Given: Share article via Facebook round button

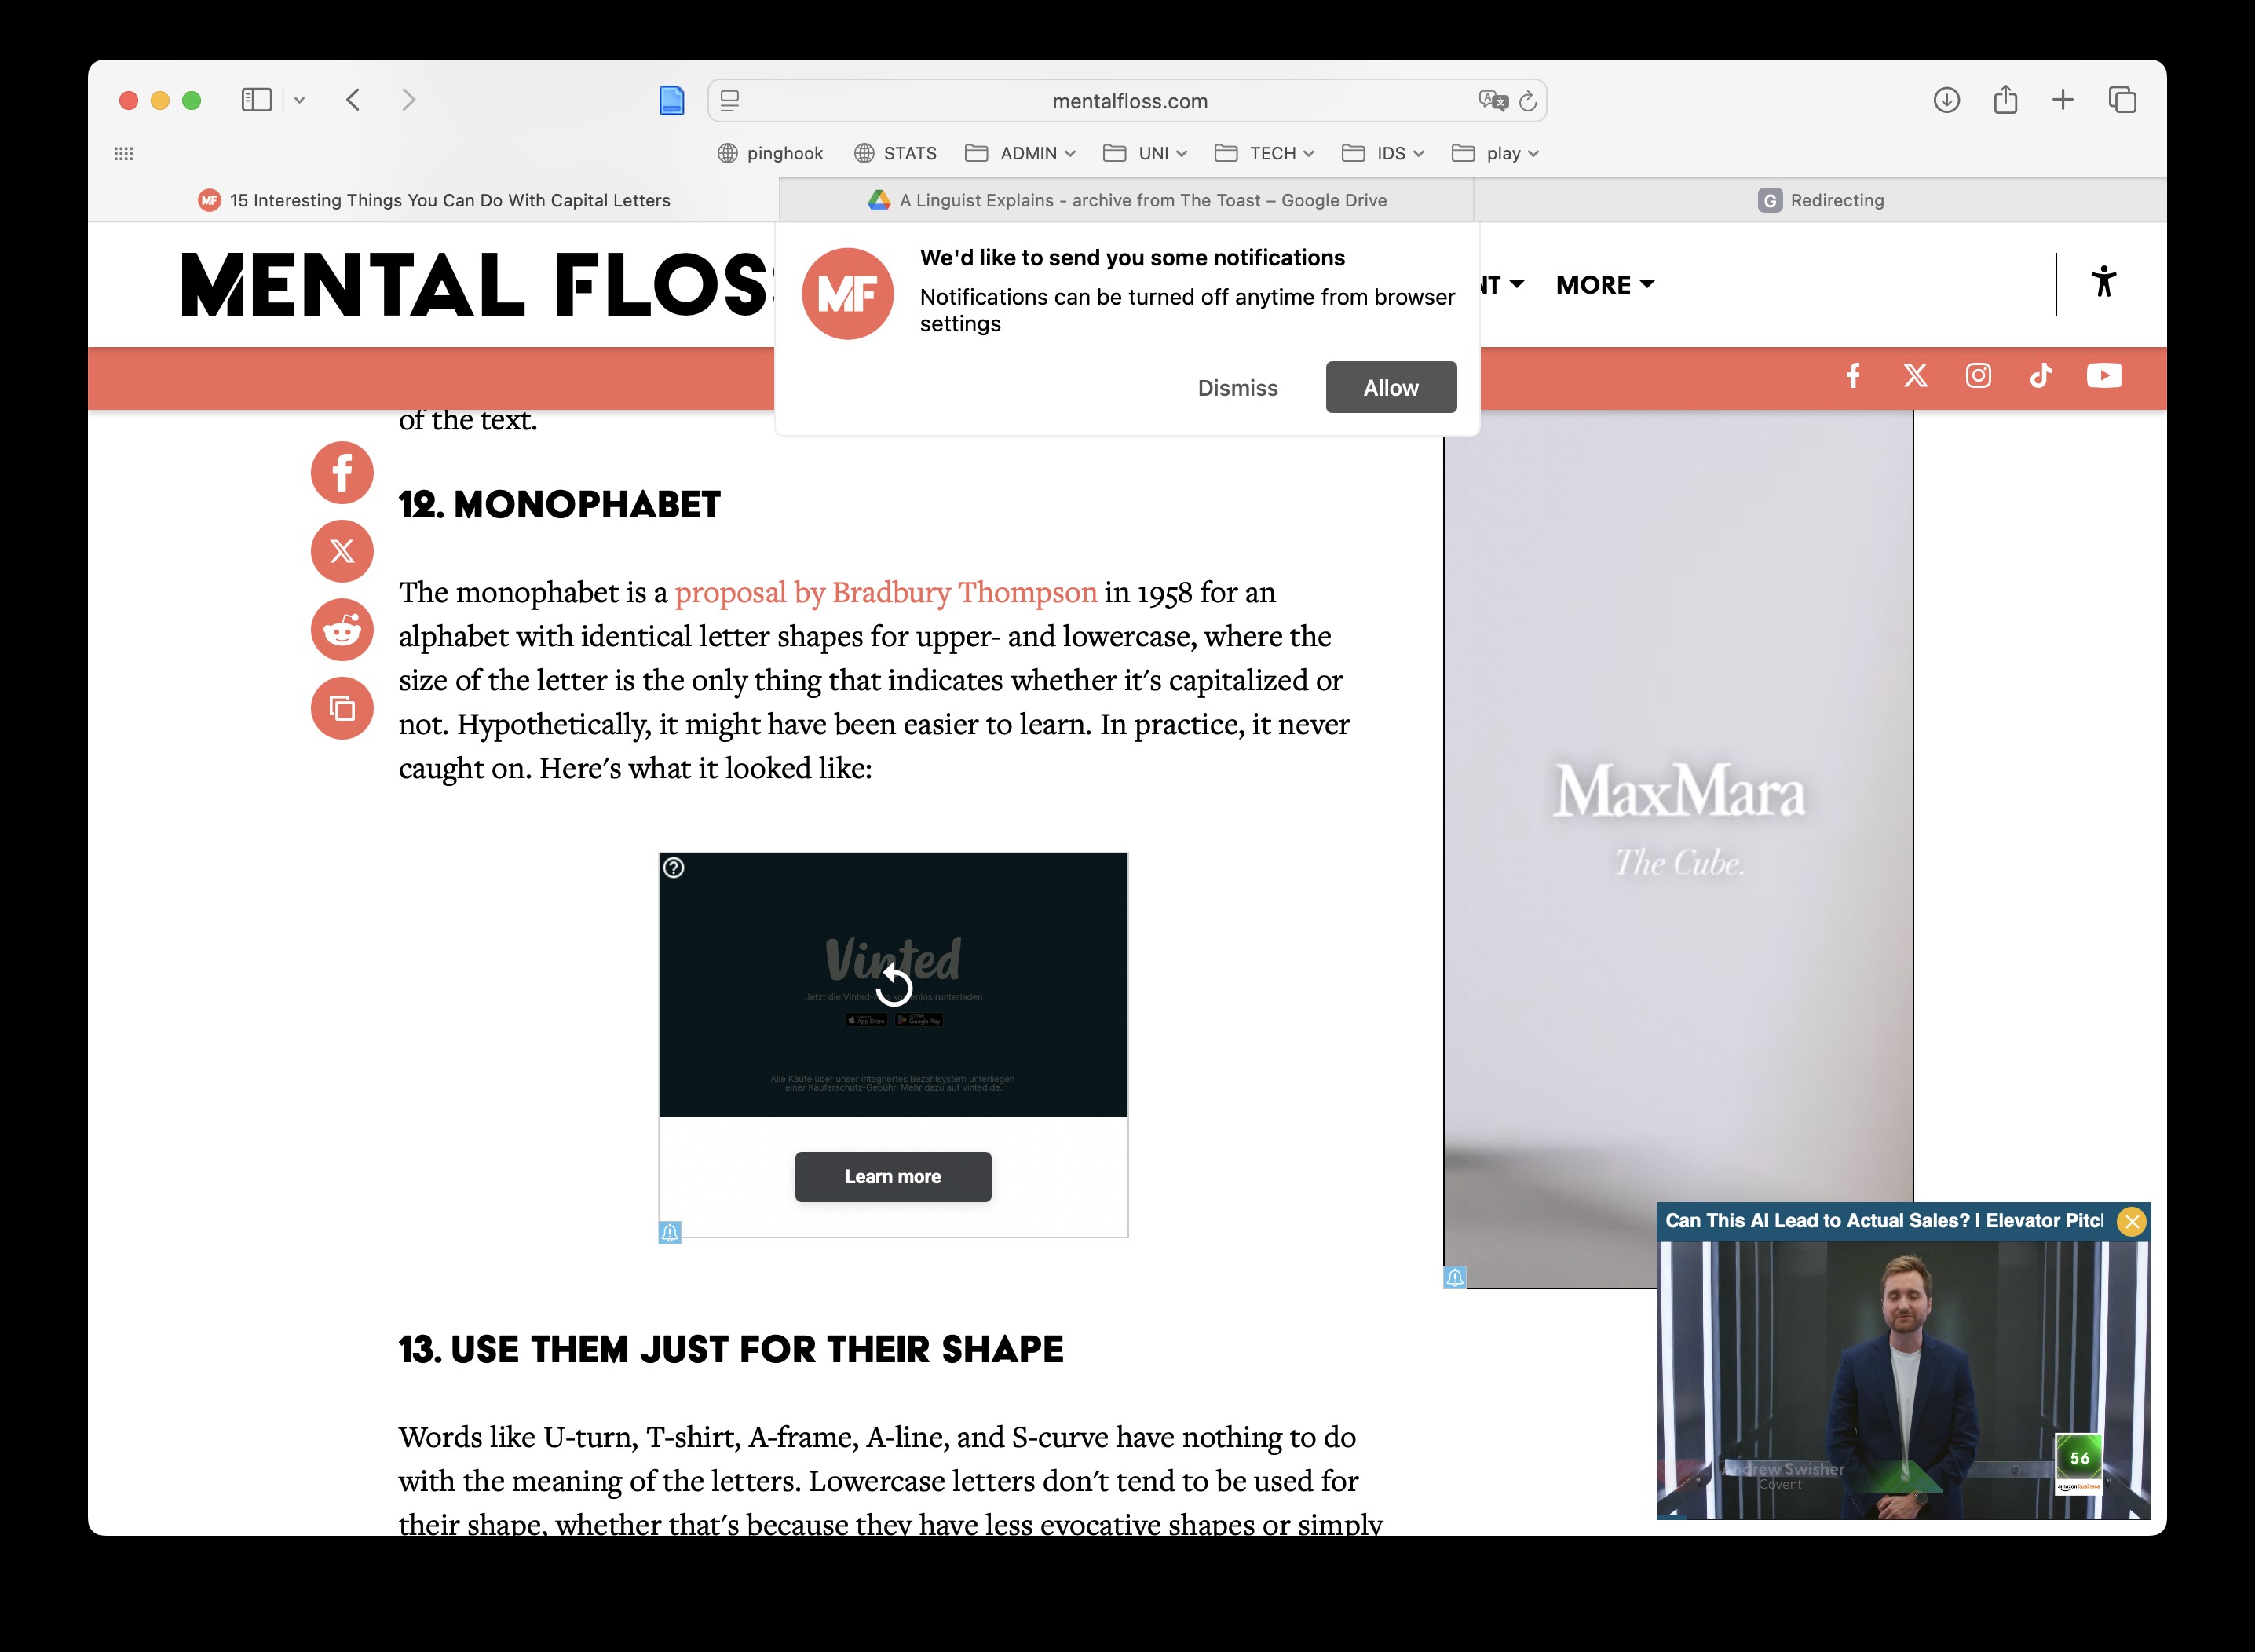Looking at the screenshot, I should pyautogui.click(x=342, y=473).
